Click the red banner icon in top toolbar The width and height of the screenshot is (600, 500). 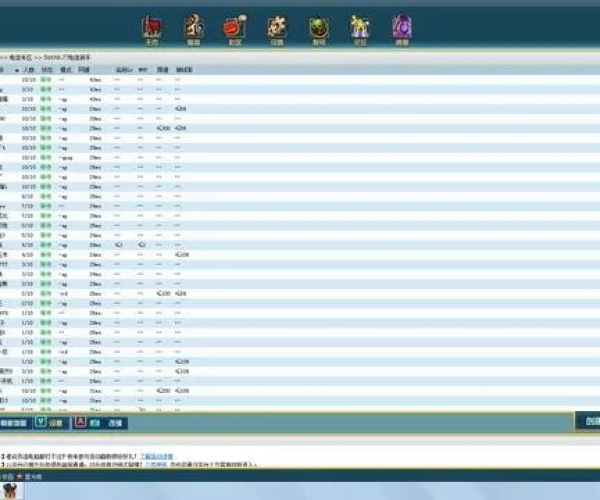[152, 27]
